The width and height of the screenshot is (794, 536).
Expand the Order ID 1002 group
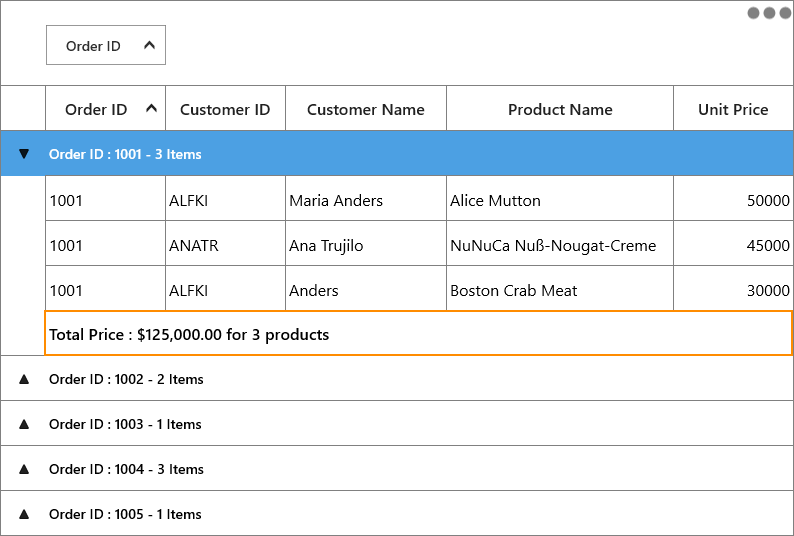(24, 379)
